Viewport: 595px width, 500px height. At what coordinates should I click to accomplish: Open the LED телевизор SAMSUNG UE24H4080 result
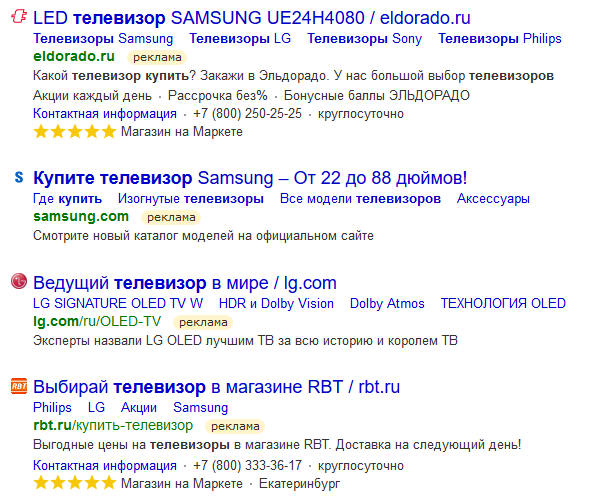pos(252,18)
